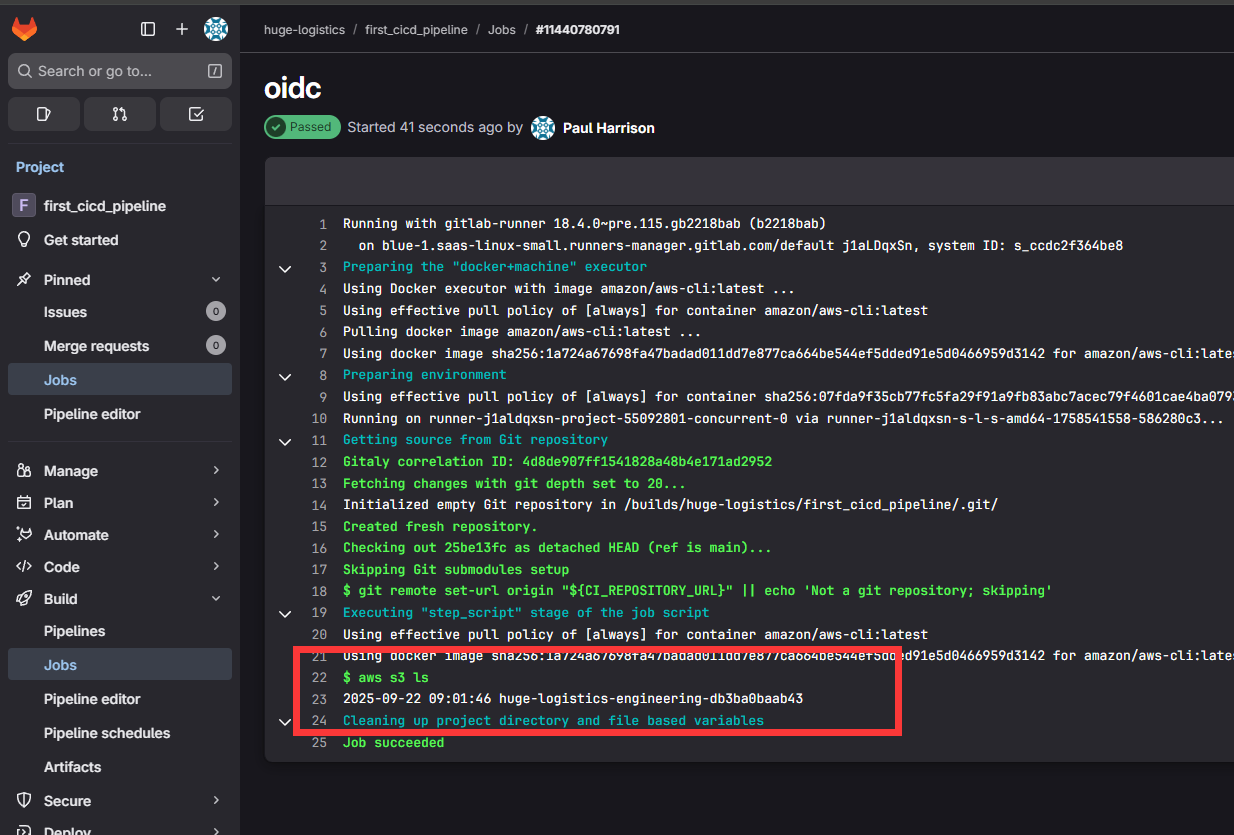Open Pipeline schedules in sidebar
Screen dimensions: 1234x835
click(x=107, y=733)
